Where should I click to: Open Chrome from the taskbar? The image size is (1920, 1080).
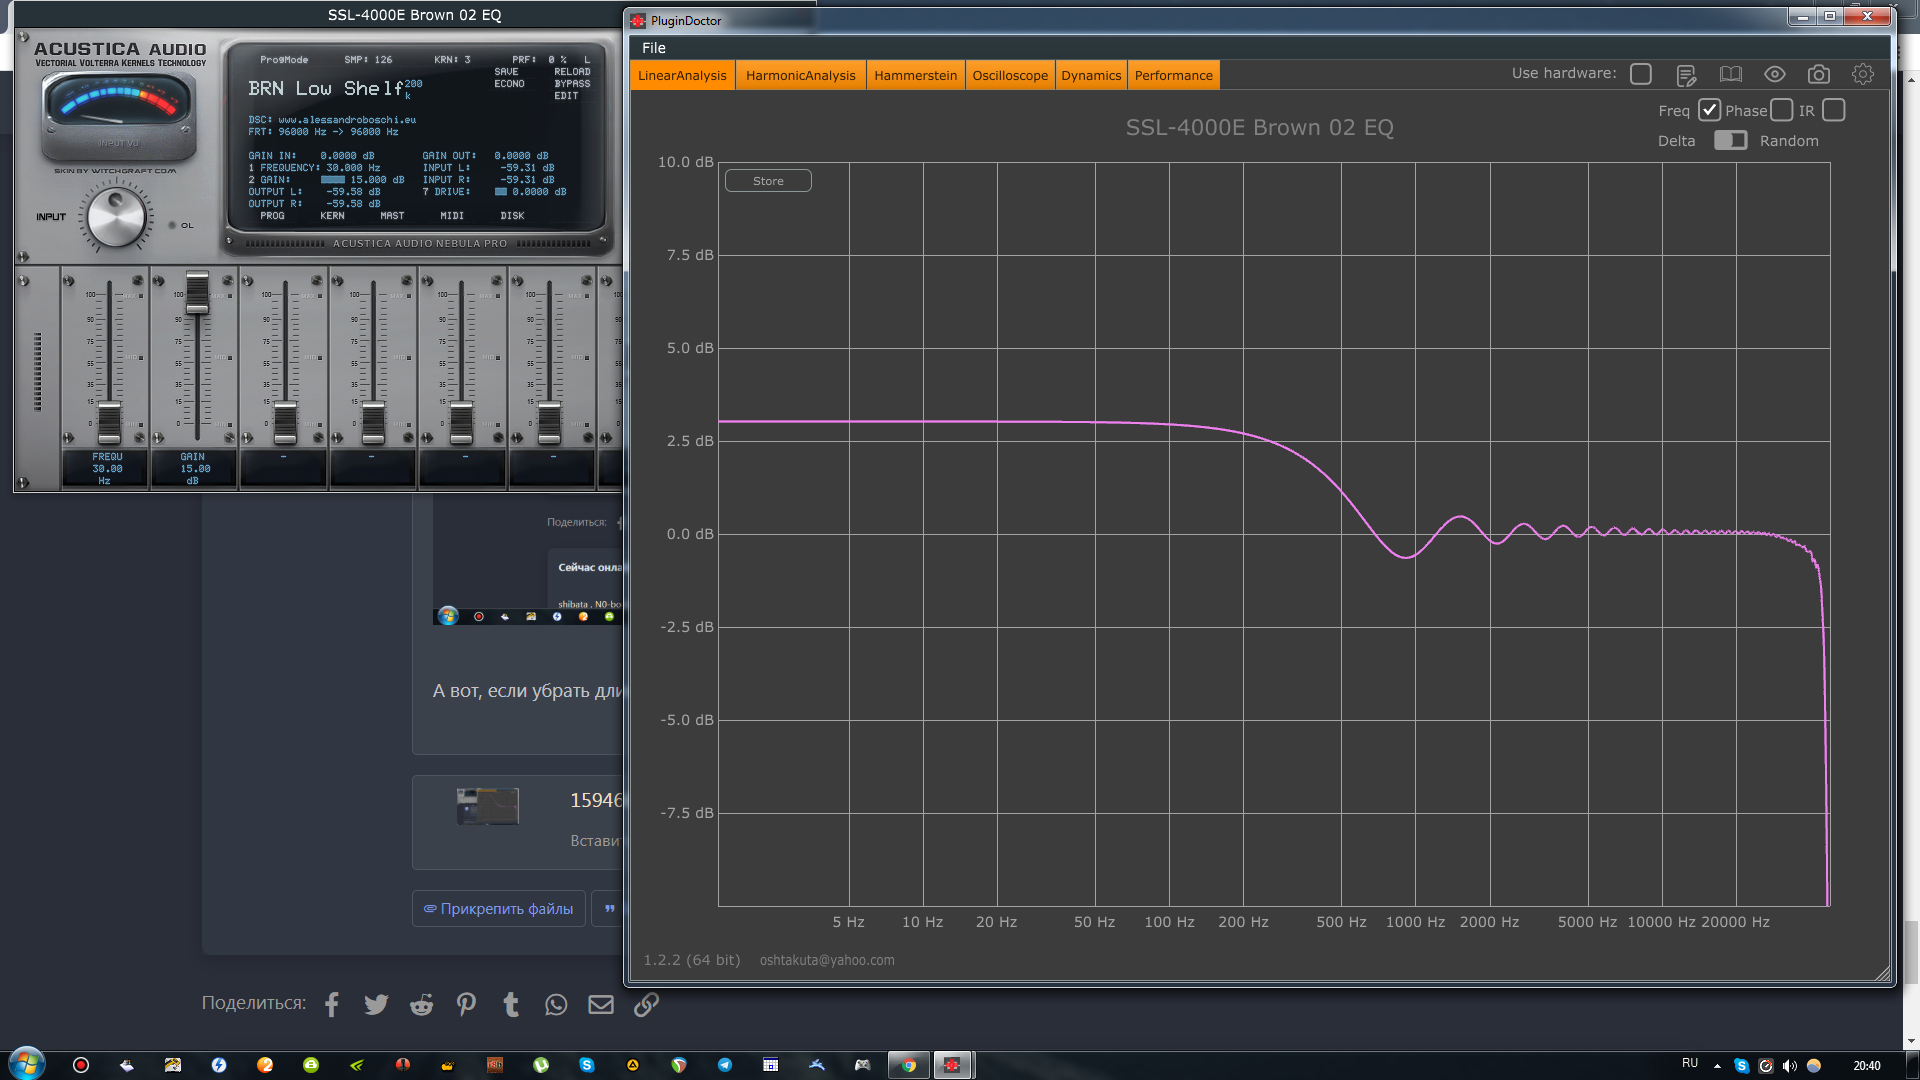909,1065
